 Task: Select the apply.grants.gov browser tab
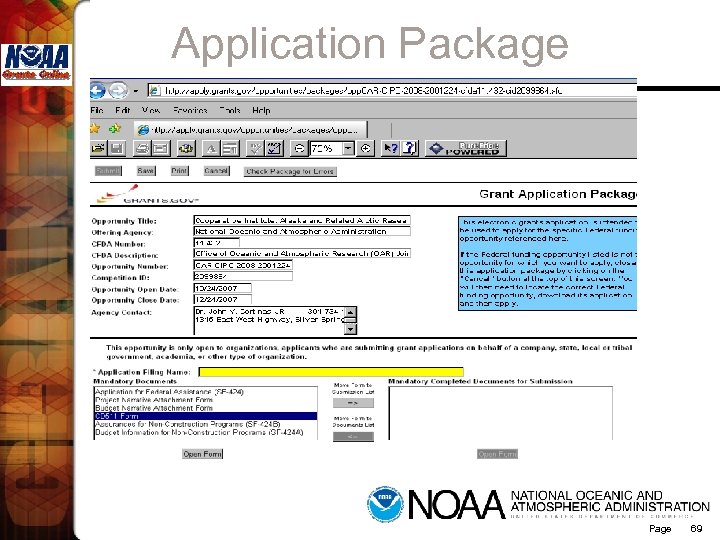click(251, 130)
